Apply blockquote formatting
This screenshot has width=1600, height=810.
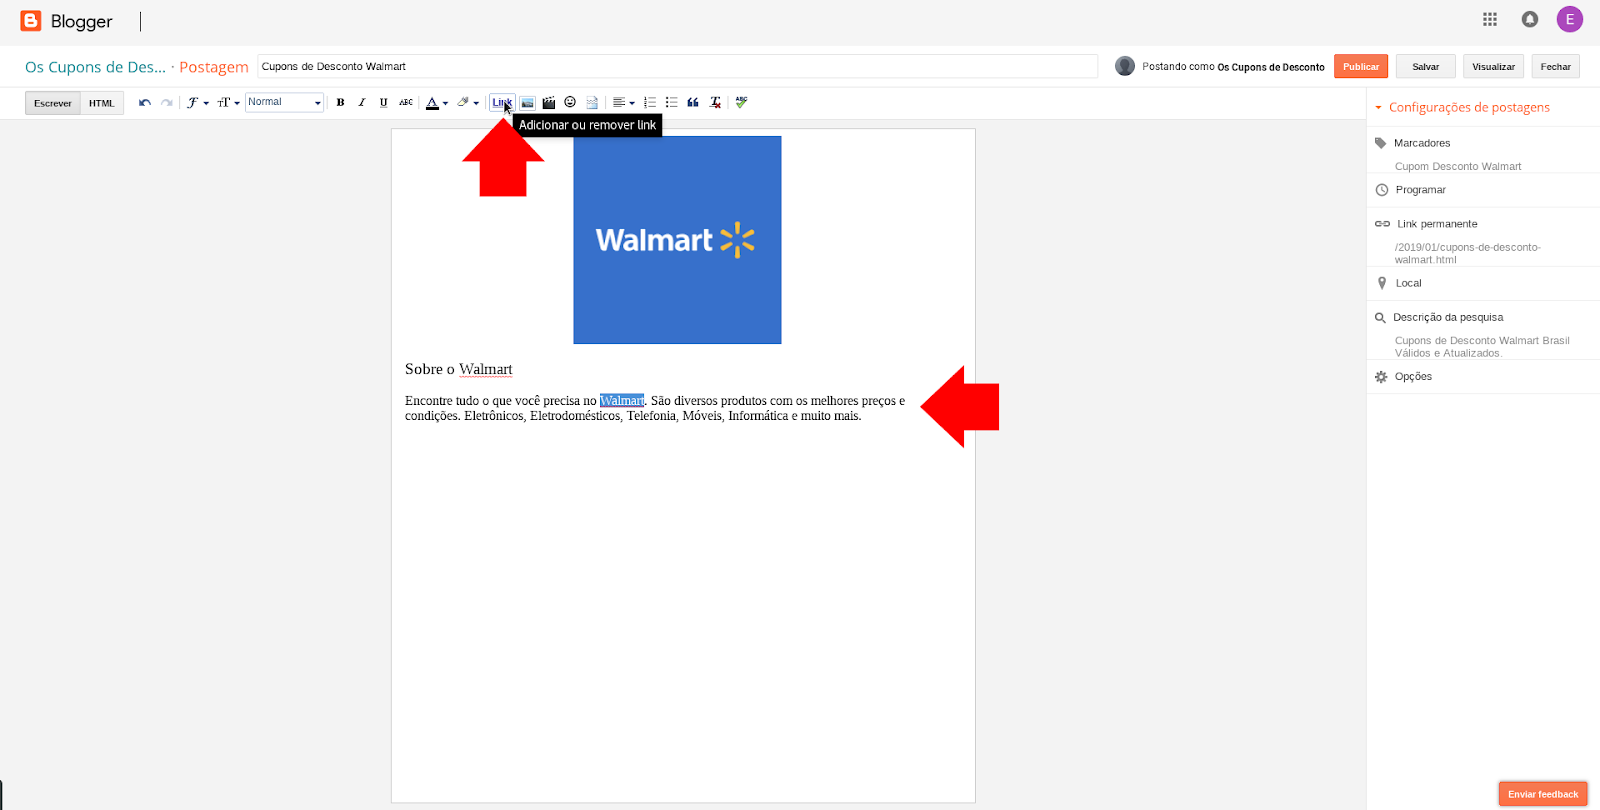(x=693, y=103)
